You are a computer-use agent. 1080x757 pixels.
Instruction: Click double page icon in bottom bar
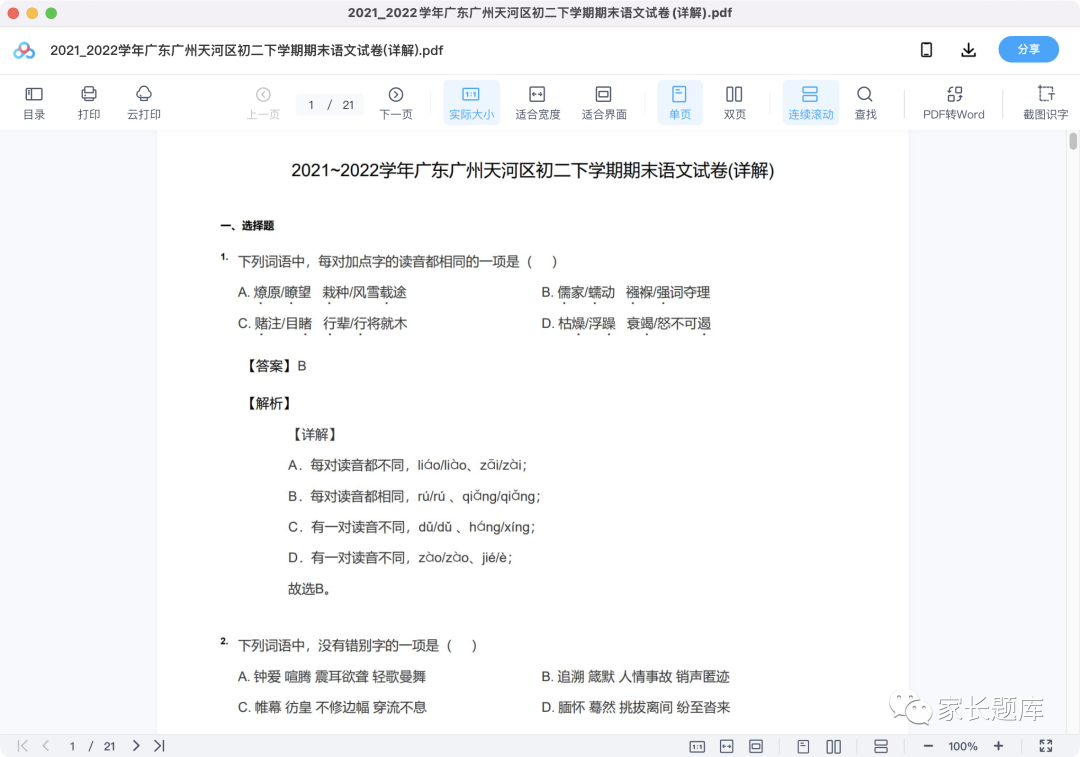[x=833, y=746]
